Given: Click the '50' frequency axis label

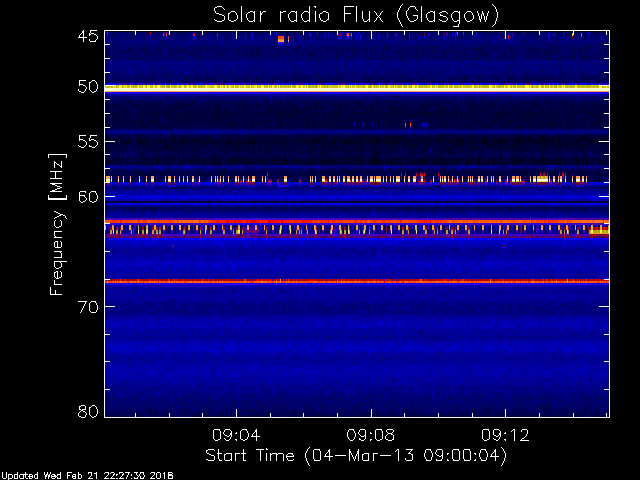Looking at the screenshot, I should tap(88, 87).
